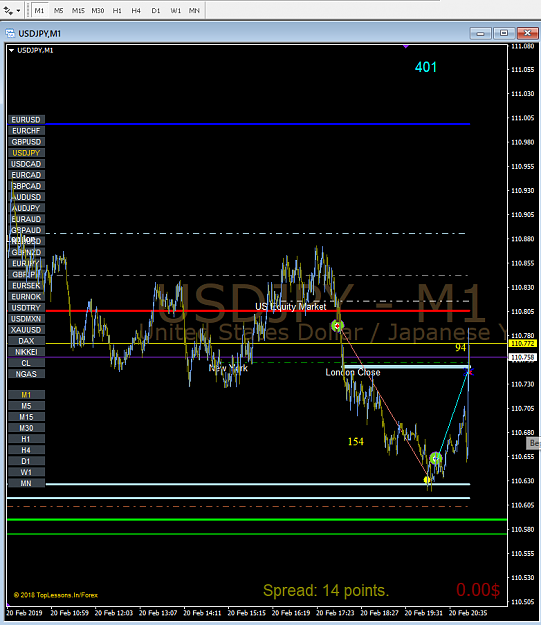Click the cyan 401 counter text
The height and width of the screenshot is (625, 541).
click(x=426, y=67)
